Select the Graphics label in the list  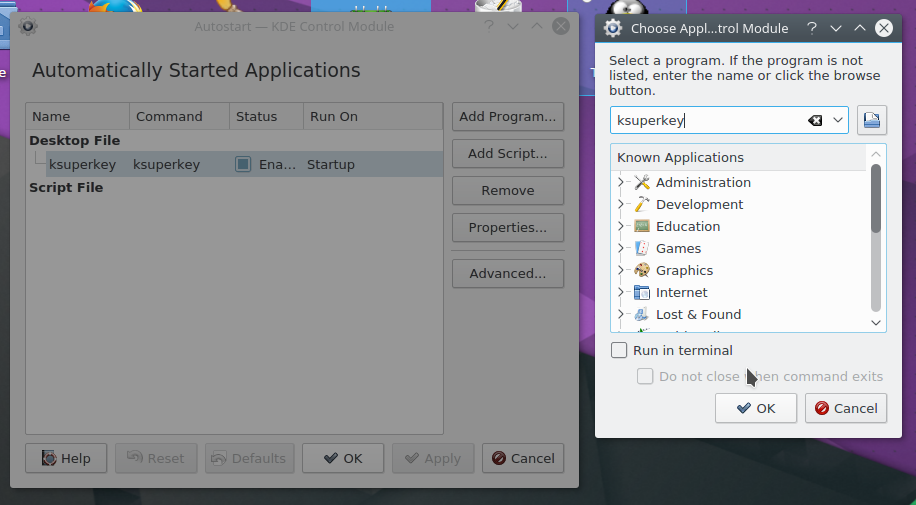click(x=684, y=271)
